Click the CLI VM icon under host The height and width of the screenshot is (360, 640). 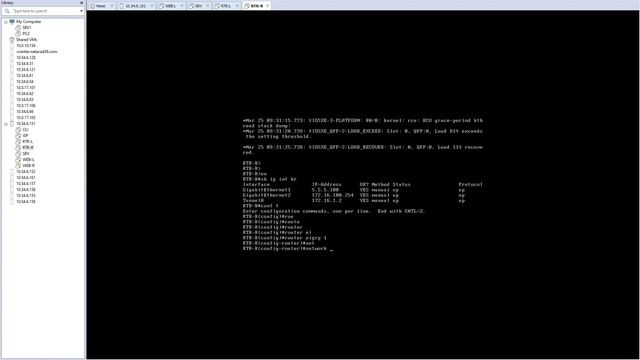tap(18, 129)
